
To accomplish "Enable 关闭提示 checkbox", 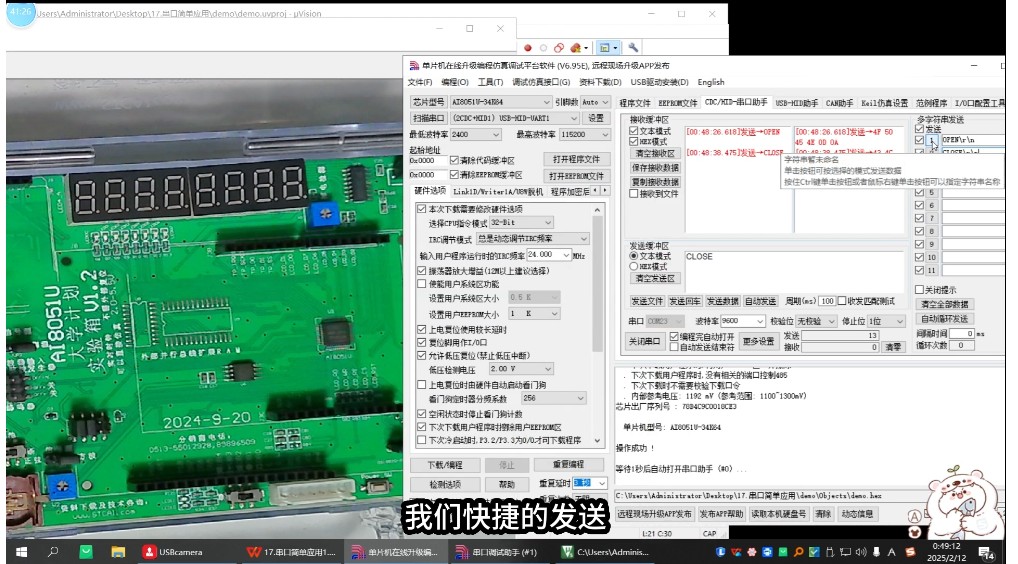I will tap(919, 289).
